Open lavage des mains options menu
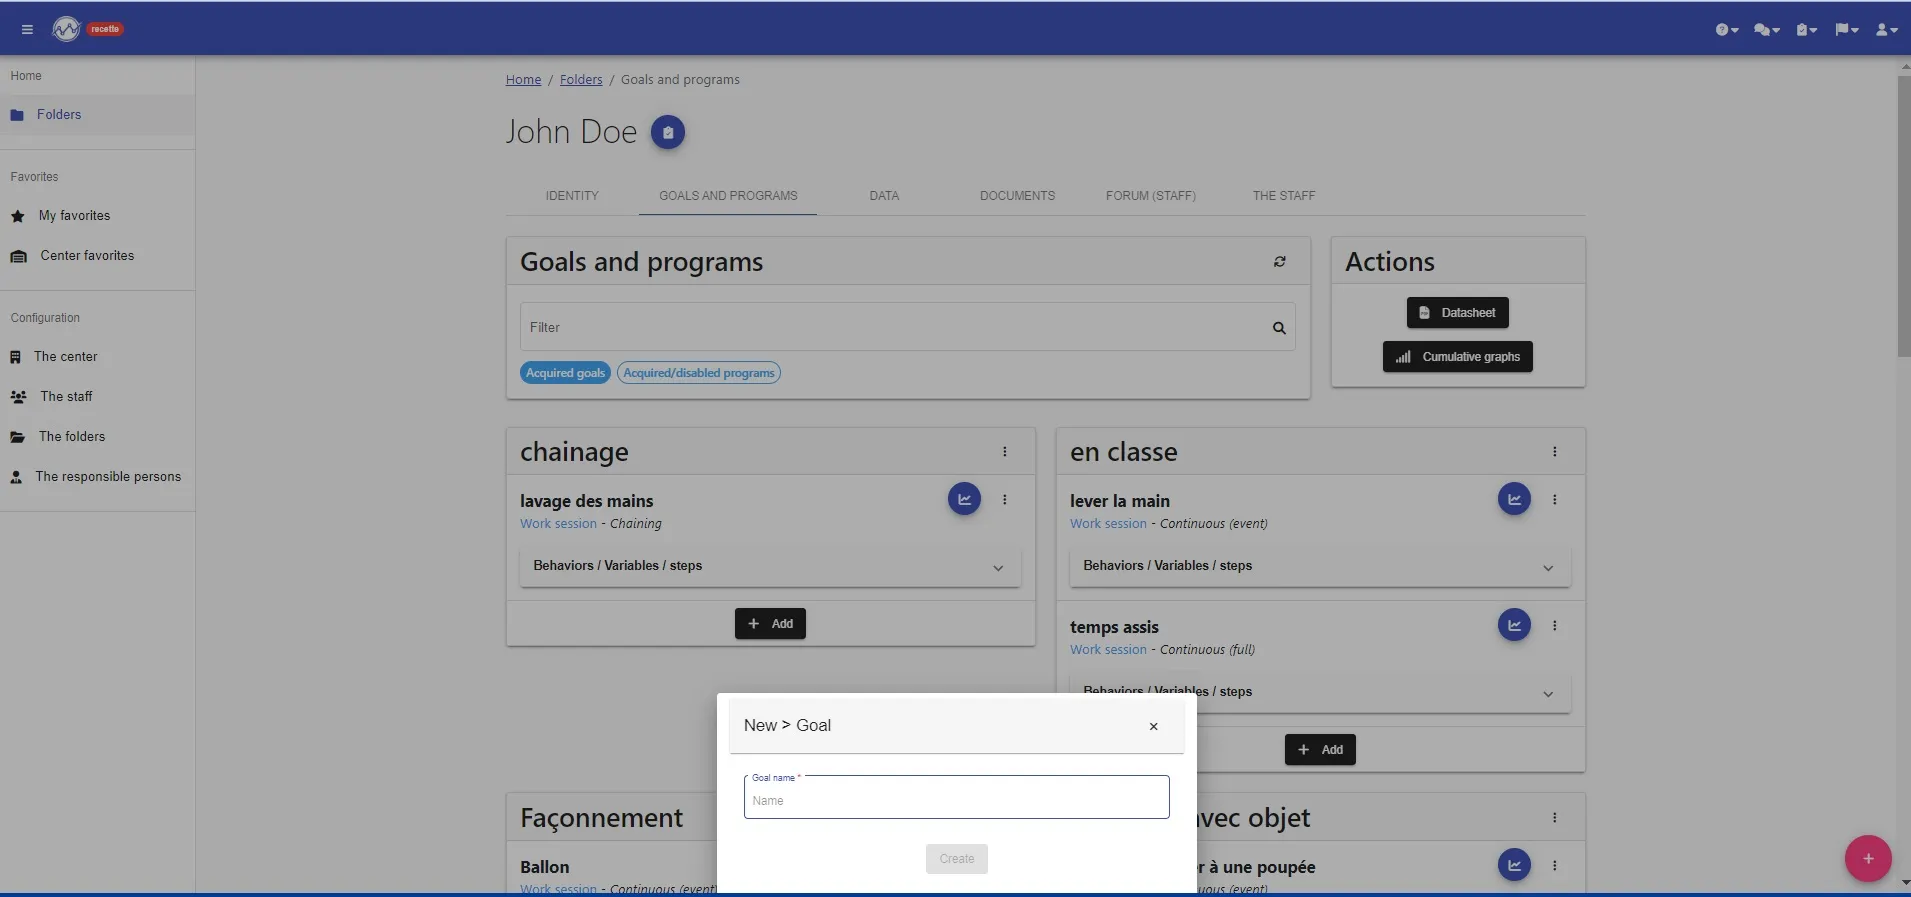The height and width of the screenshot is (897, 1911). point(1005,500)
